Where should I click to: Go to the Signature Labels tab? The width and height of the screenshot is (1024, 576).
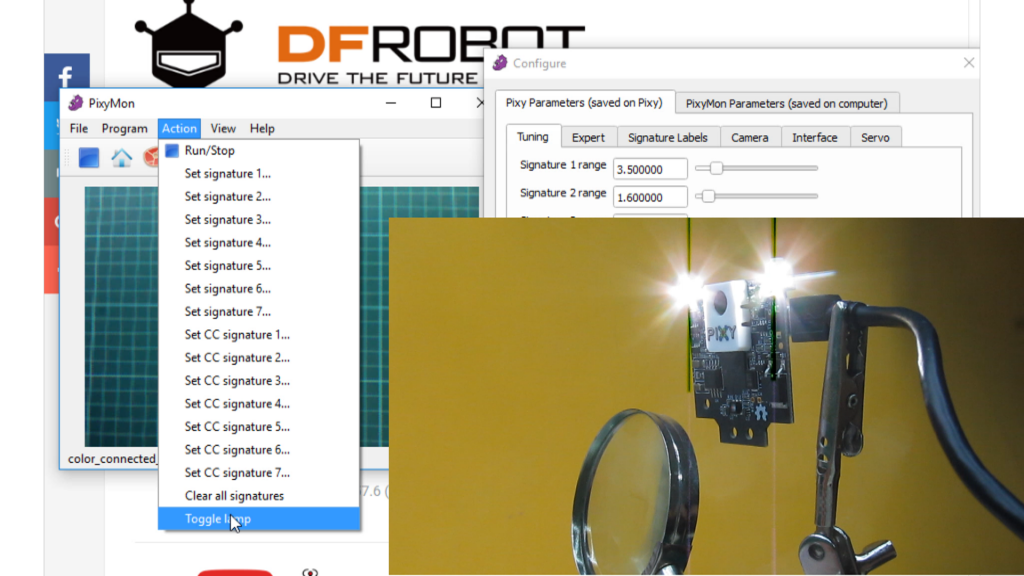[667, 137]
